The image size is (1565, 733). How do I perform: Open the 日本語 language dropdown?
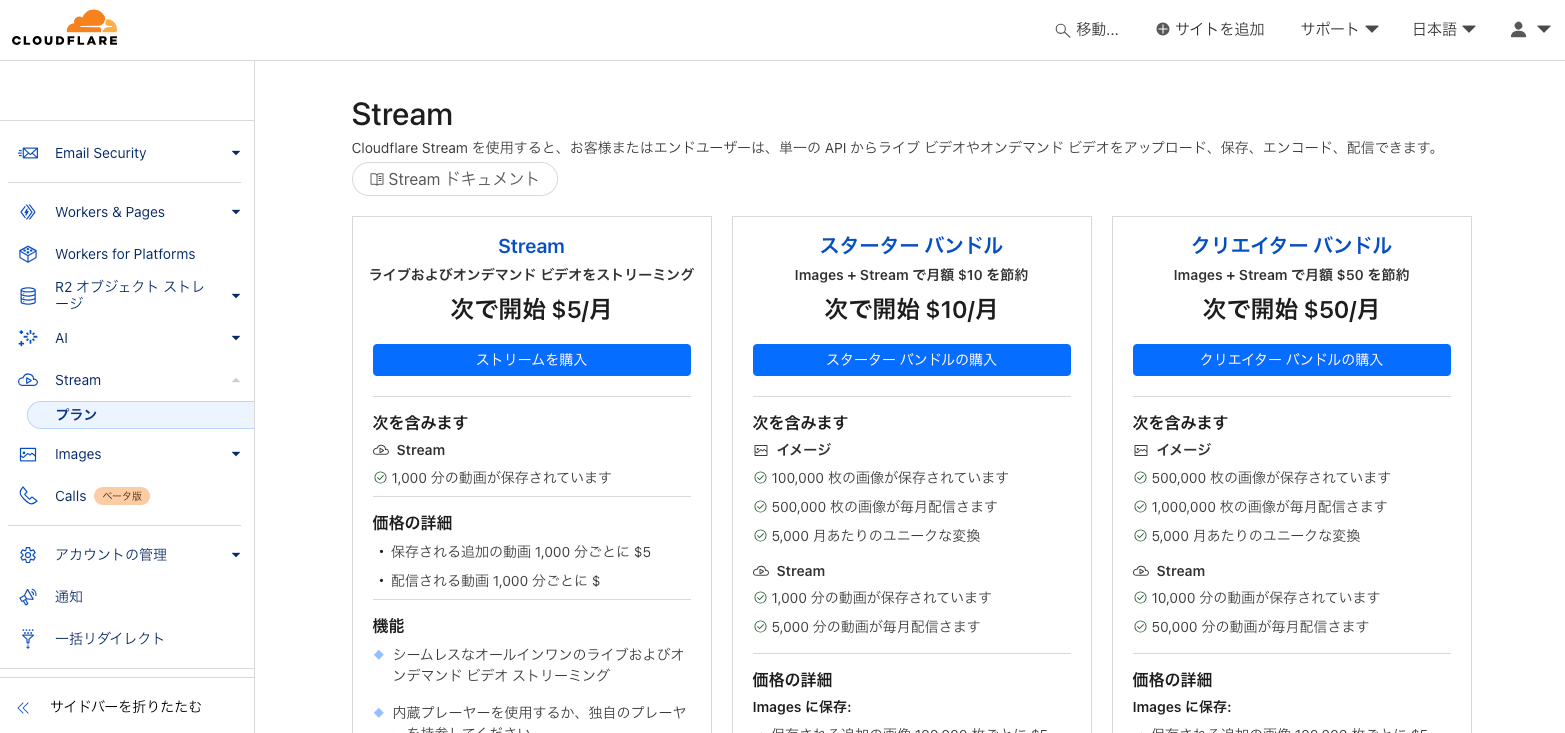[1443, 29]
